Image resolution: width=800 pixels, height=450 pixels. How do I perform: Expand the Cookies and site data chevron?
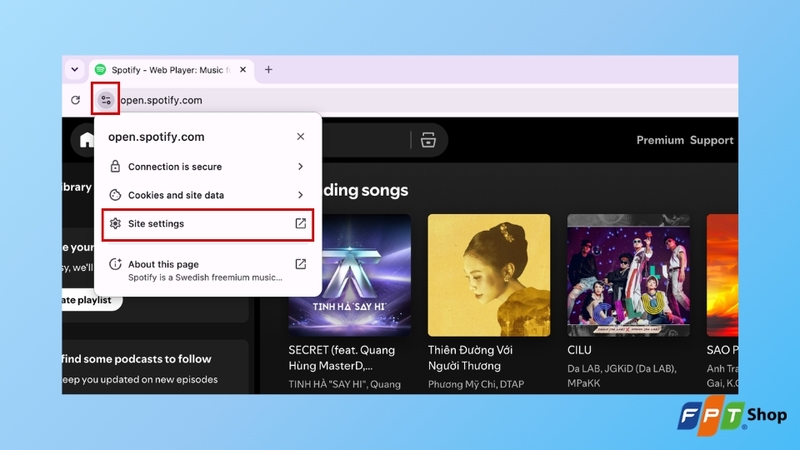coord(301,195)
